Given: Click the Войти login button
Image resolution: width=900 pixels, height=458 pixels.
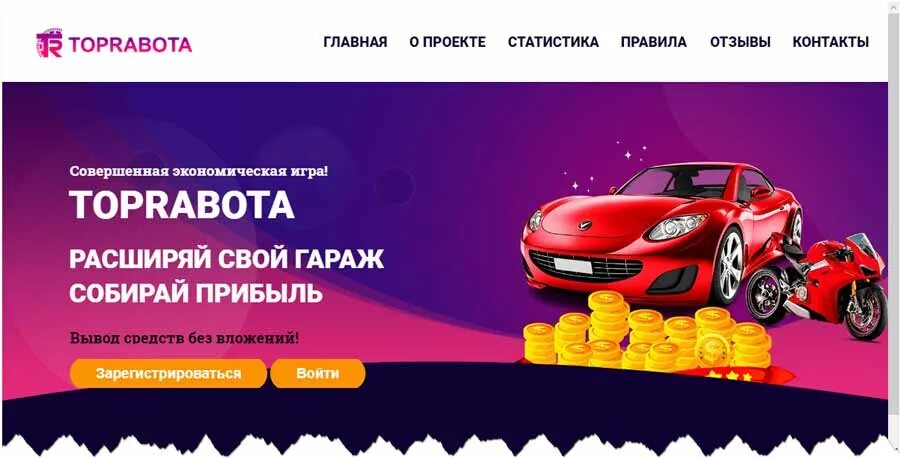Looking at the screenshot, I should 318,374.
